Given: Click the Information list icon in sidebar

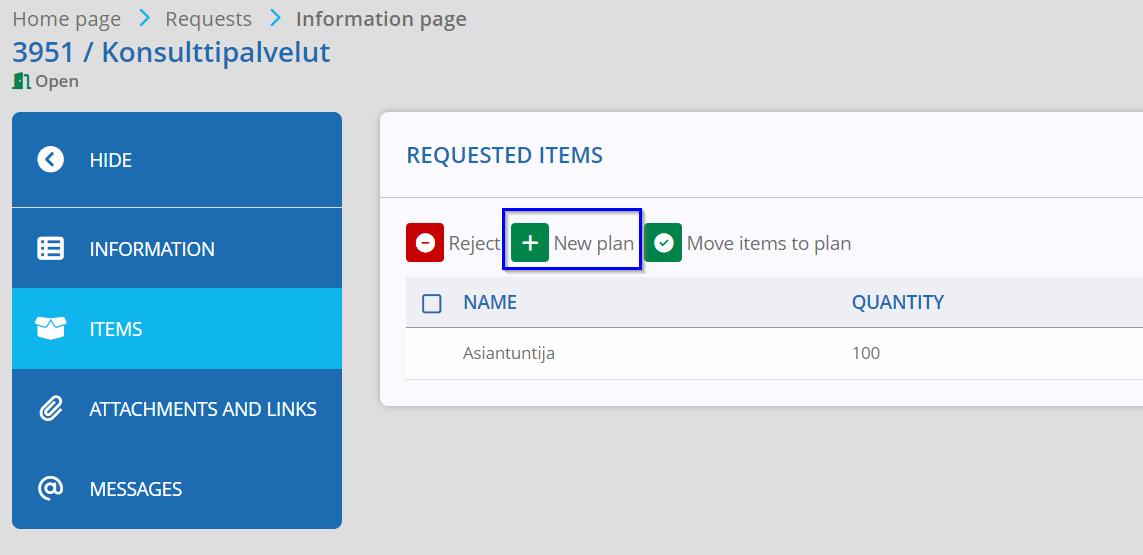Looking at the screenshot, I should click(x=50, y=249).
